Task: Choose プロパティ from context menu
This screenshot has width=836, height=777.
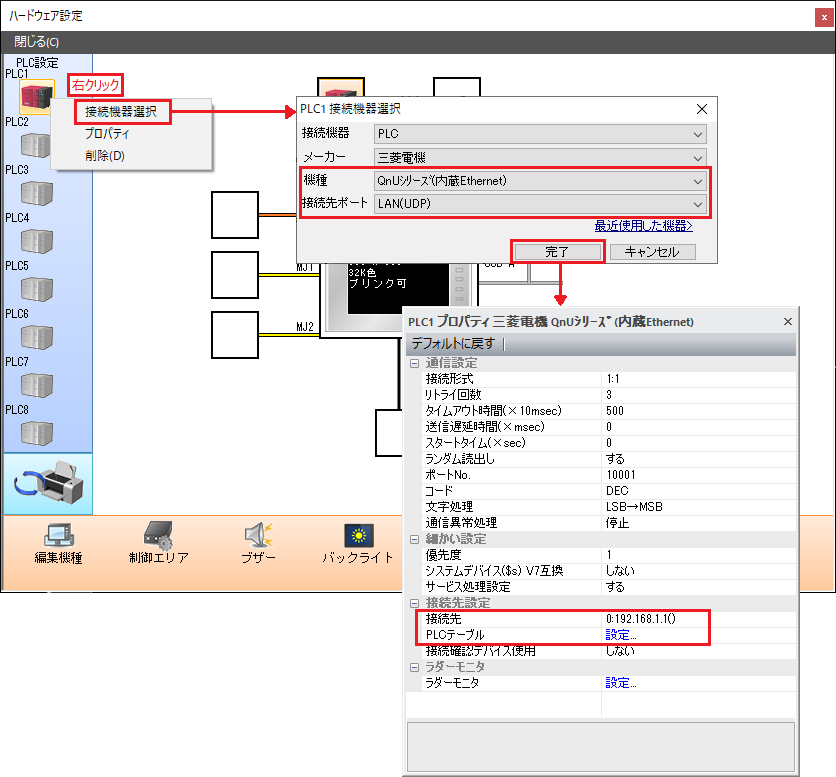Action: [x=107, y=133]
